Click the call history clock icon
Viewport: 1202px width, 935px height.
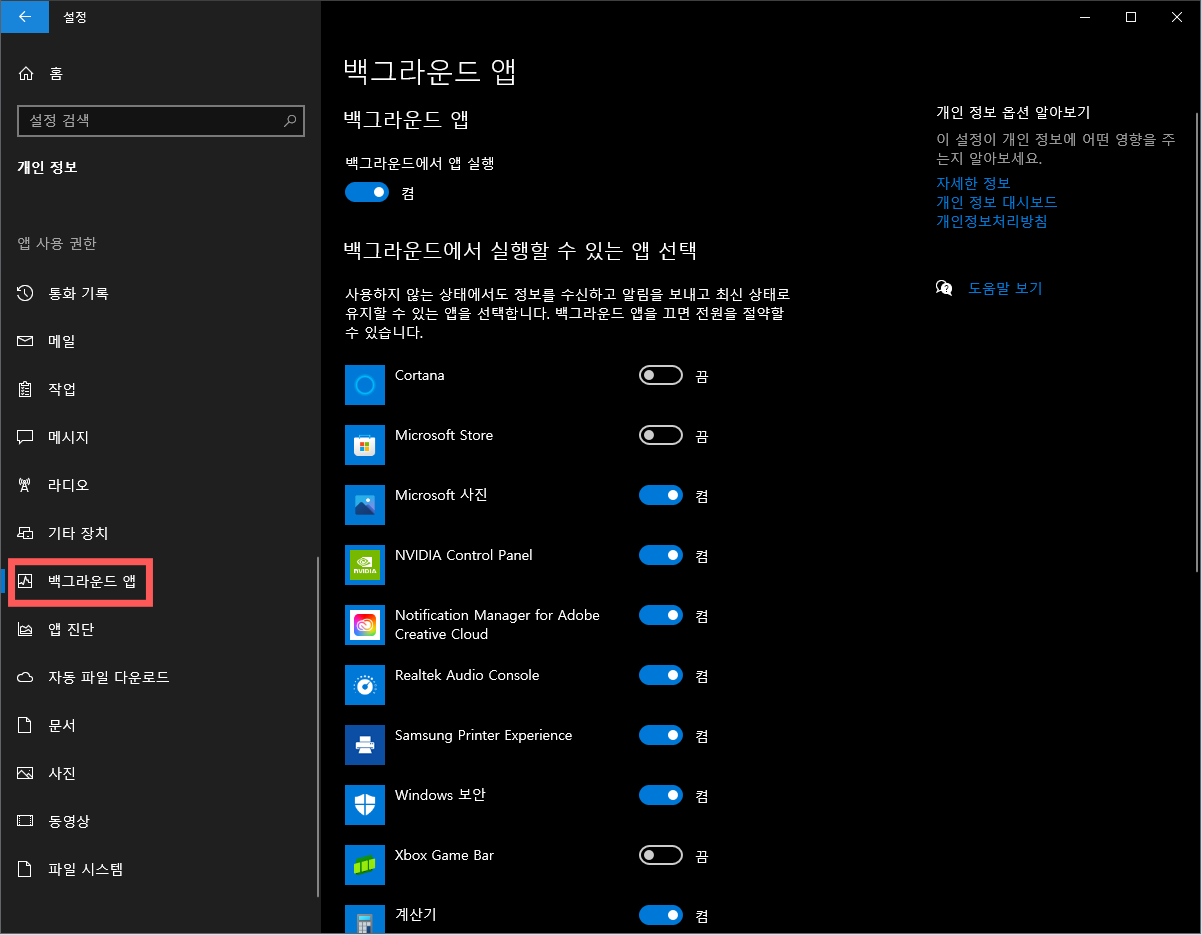coord(26,293)
